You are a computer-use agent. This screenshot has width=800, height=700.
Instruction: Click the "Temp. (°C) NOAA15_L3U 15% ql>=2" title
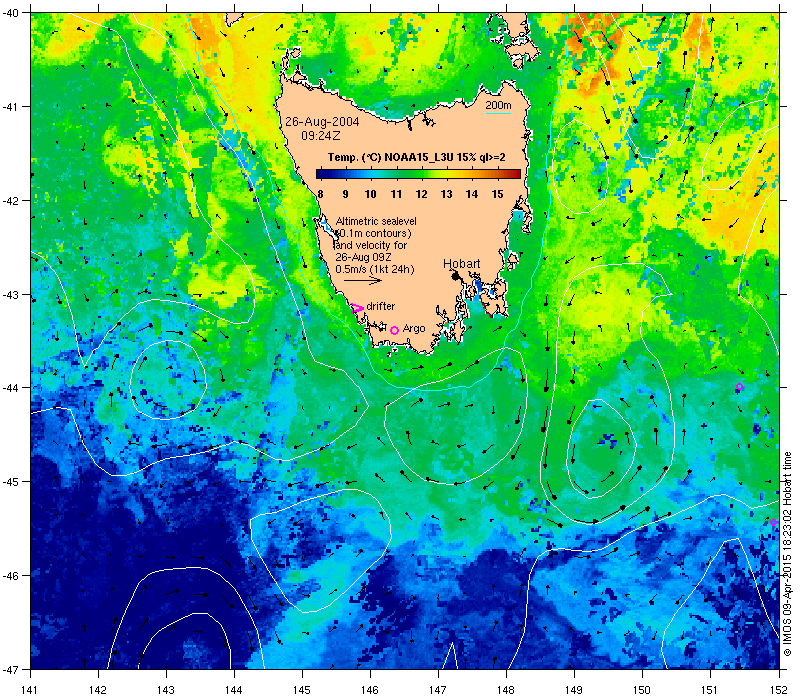pos(416,157)
